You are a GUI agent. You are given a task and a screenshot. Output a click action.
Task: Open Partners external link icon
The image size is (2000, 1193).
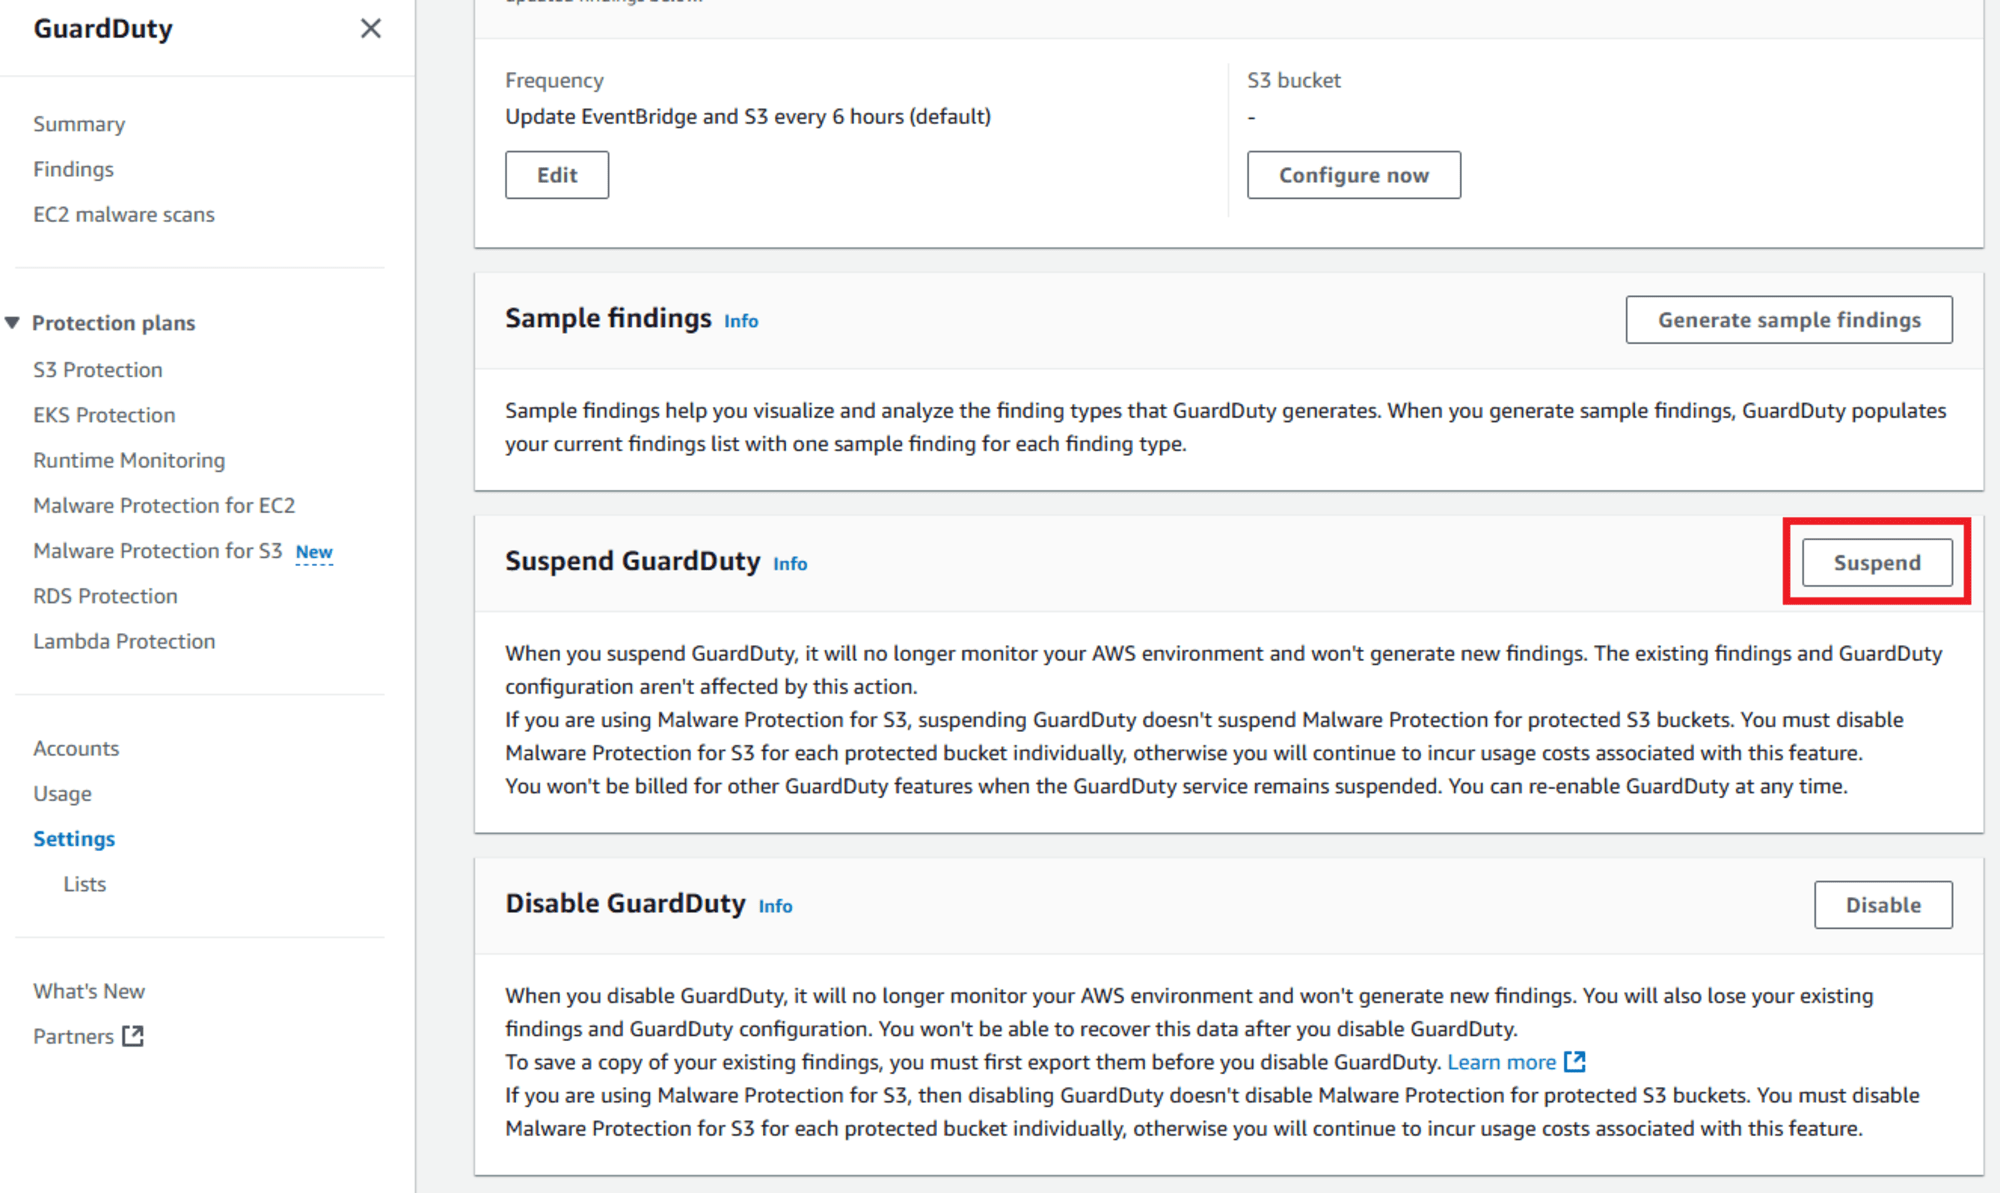tap(133, 1036)
